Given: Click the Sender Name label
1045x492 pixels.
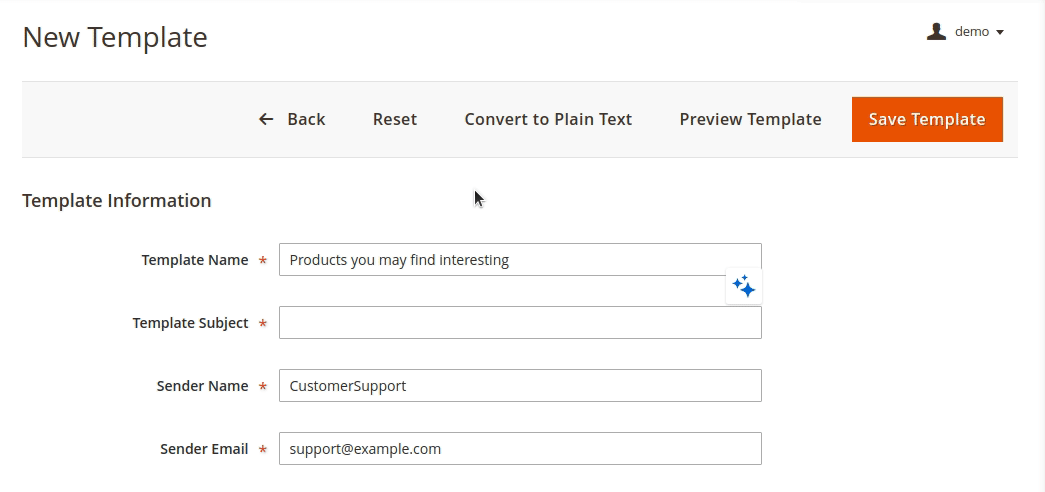Looking at the screenshot, I should [x=202, y=386].
